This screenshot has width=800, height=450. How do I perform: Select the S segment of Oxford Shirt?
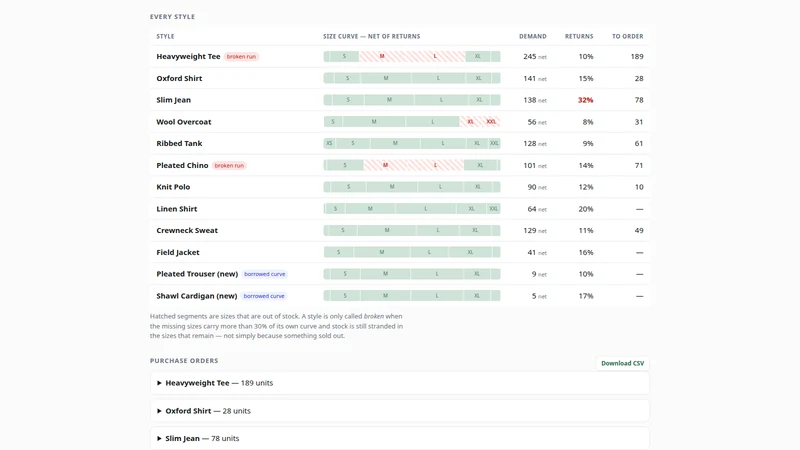click(347, 78)
